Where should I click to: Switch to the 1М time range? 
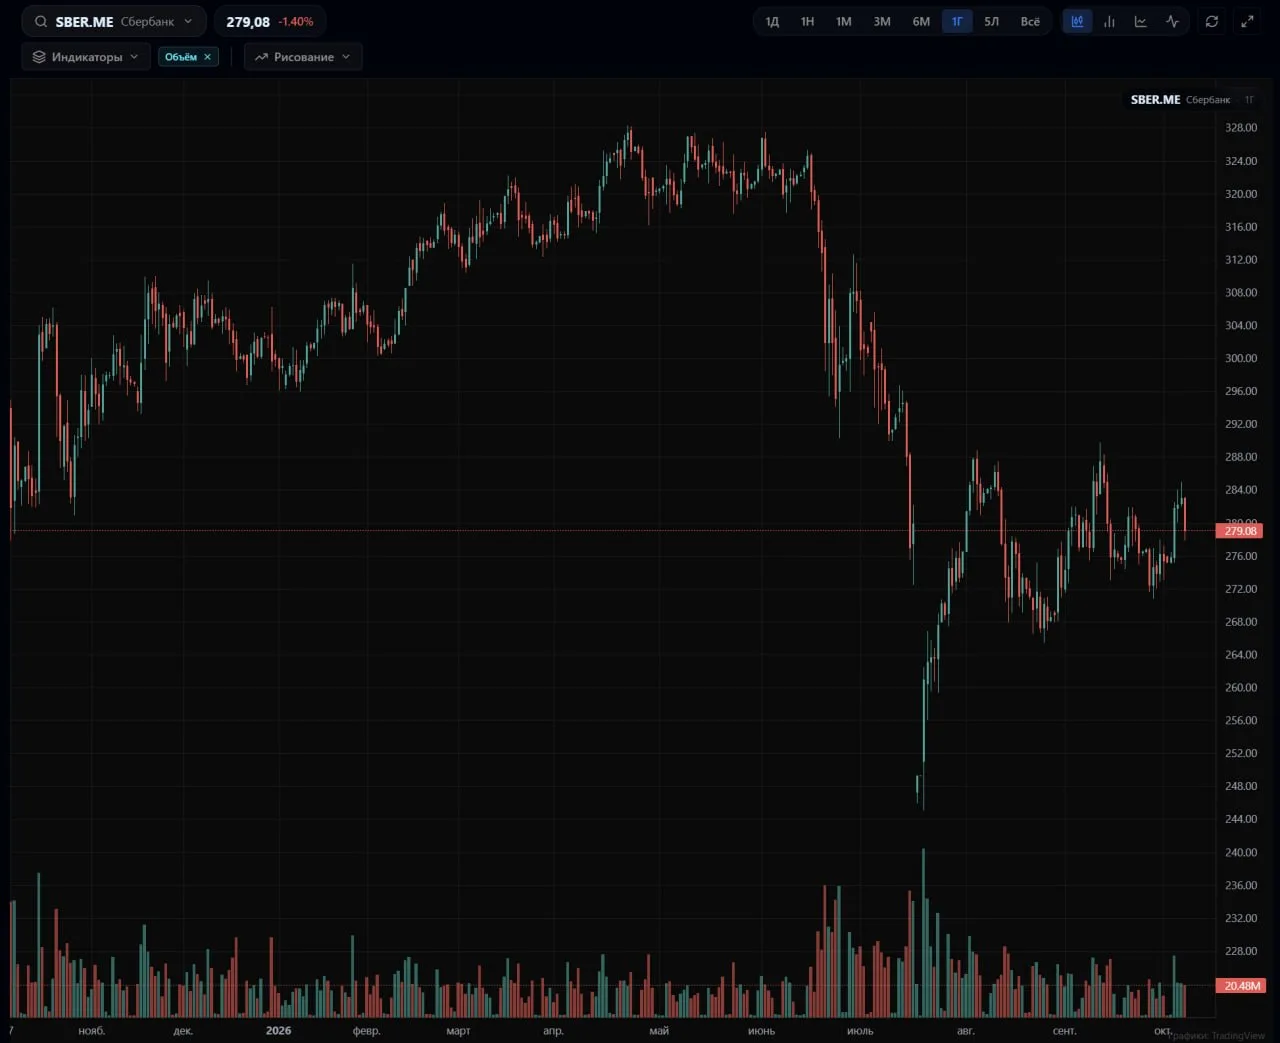click(844, 21)
